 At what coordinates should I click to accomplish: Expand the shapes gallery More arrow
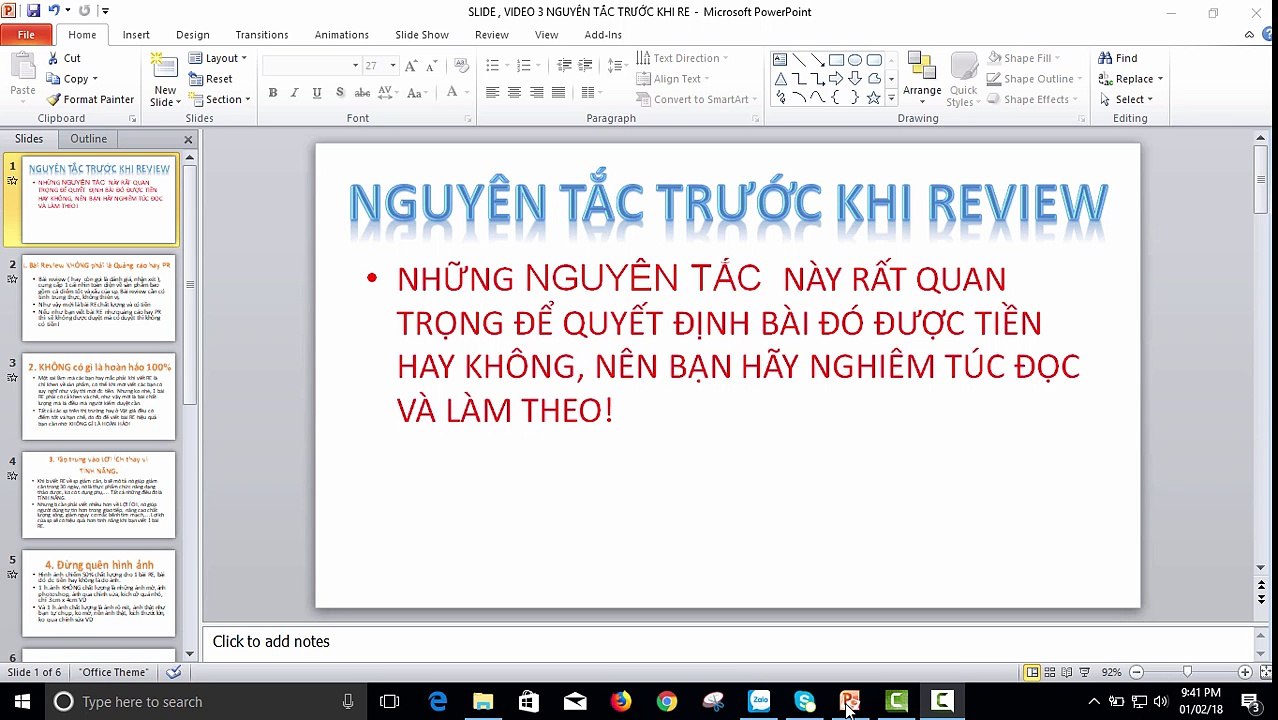tap(891, 98)
